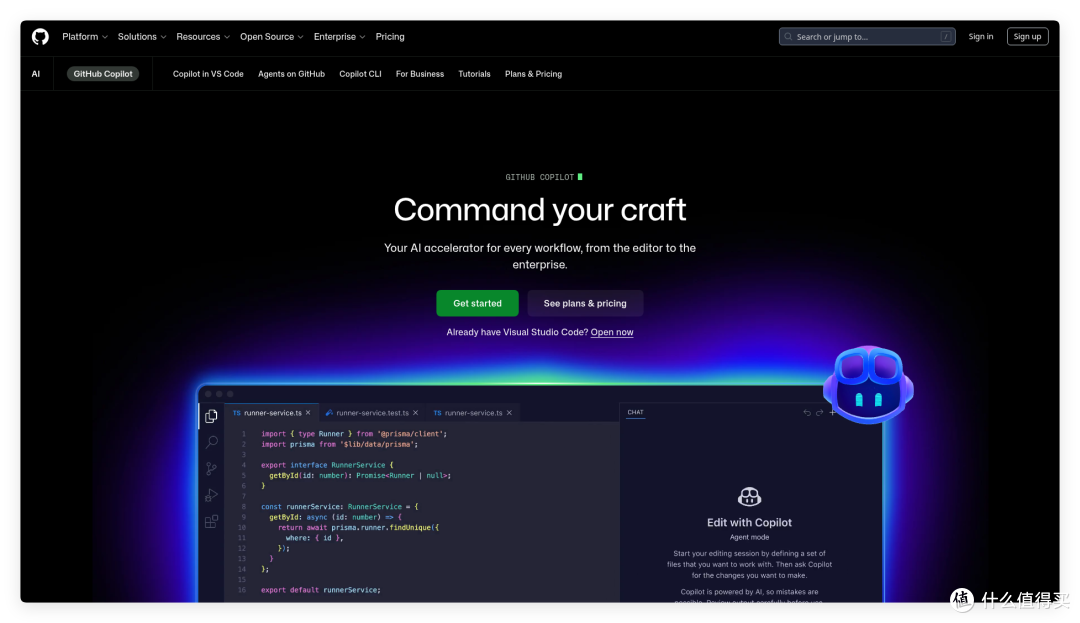1080x623 pixels.
Task: Focus the Search or jump to field
Action: pos(867,36)
